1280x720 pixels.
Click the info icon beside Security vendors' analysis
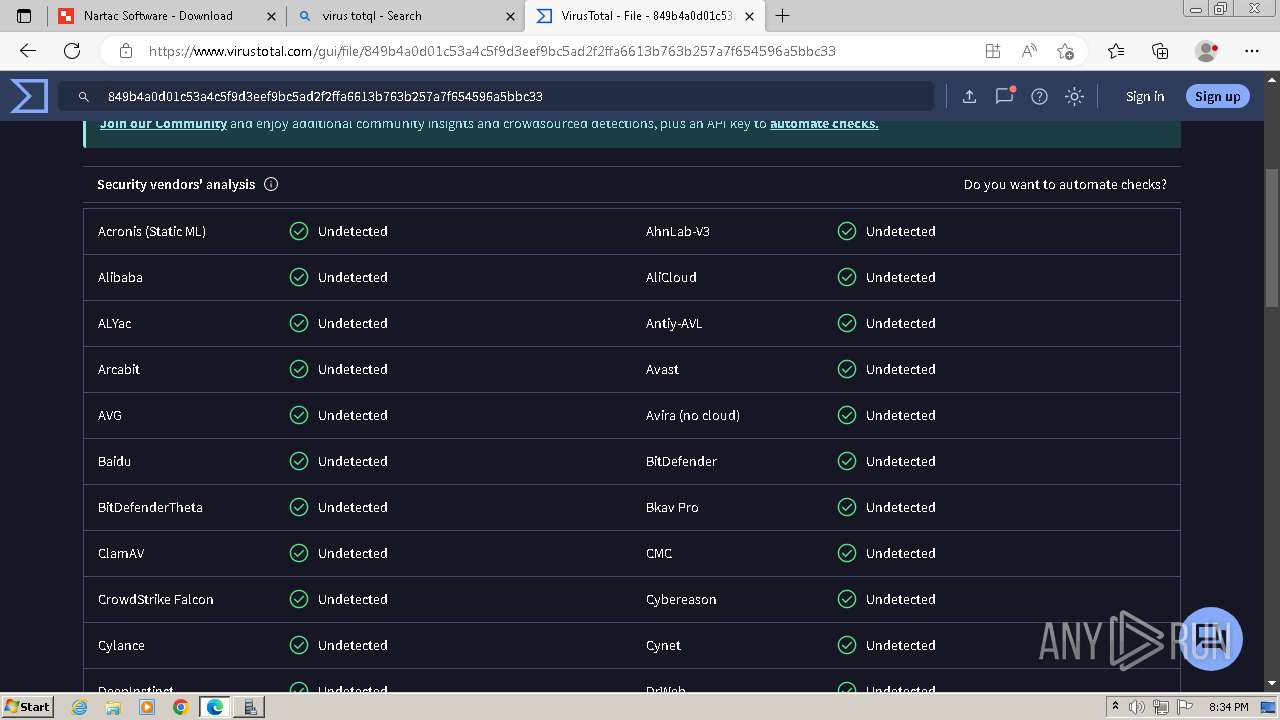pos(271,184)
